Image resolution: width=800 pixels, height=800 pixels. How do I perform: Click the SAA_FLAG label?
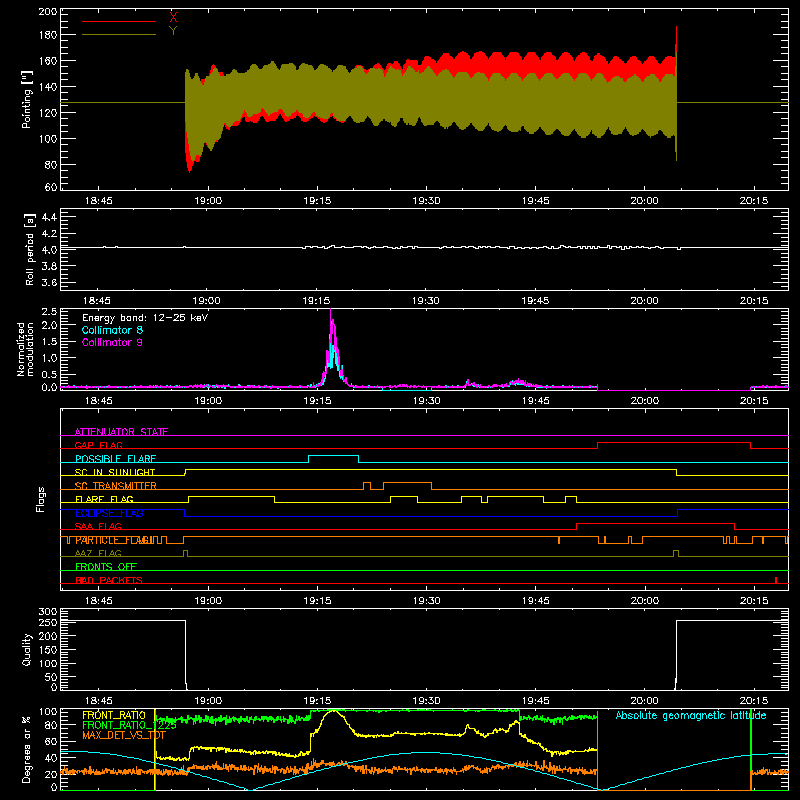[98, 526]
